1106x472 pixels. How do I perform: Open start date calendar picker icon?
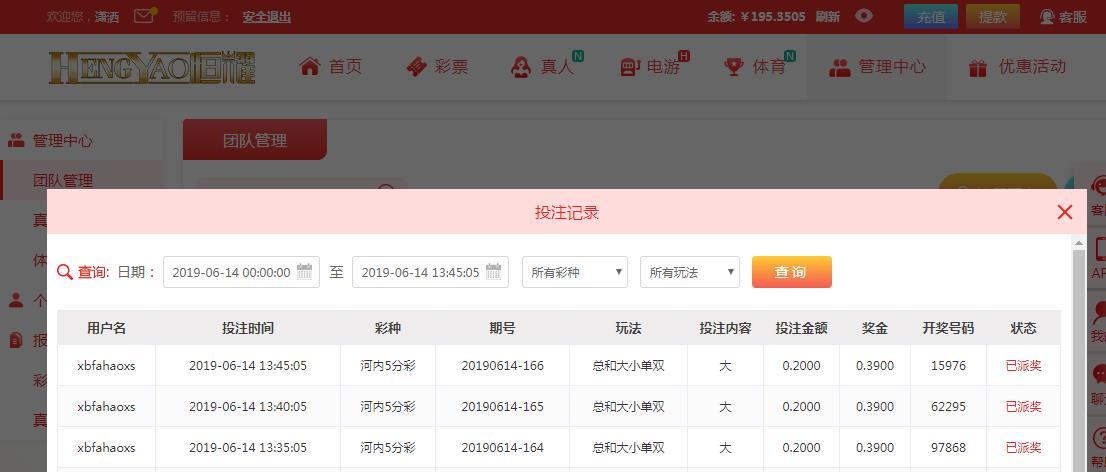305,272
